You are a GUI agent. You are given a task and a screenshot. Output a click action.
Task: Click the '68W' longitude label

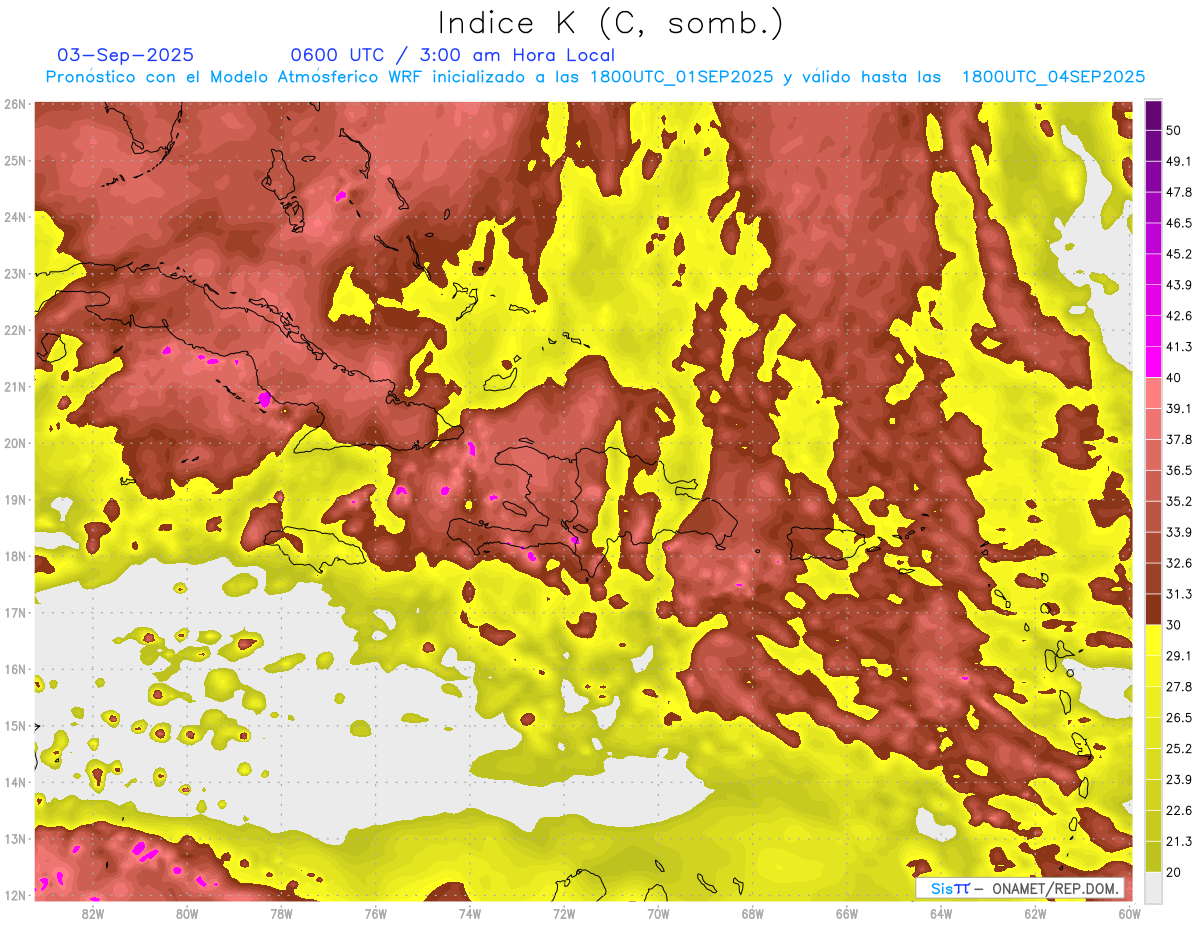[753, 913]
